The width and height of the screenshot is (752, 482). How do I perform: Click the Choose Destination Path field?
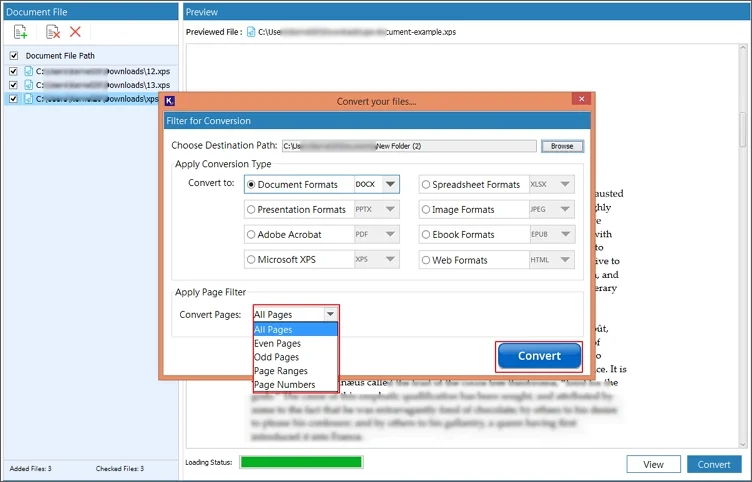[409, 146]
